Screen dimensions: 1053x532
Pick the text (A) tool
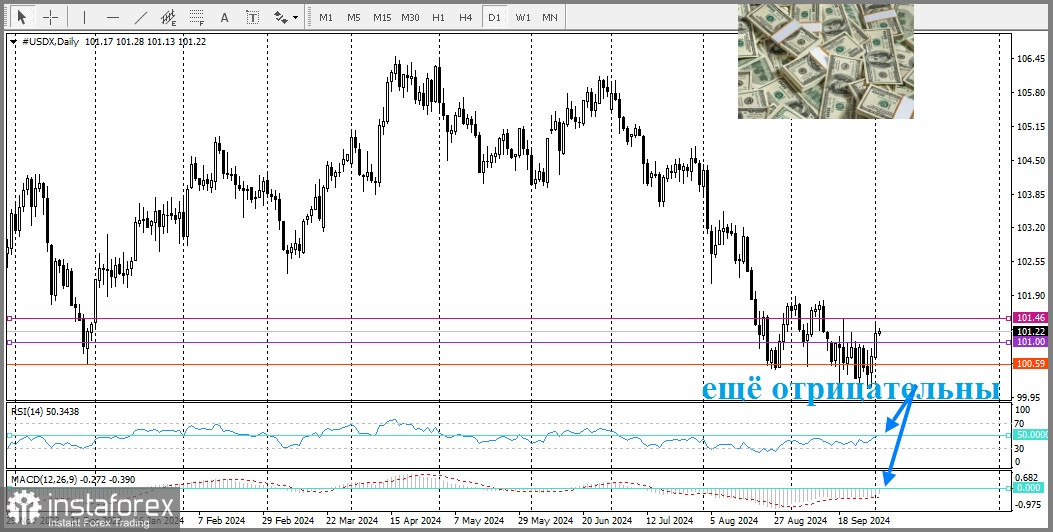coord(224,17)
